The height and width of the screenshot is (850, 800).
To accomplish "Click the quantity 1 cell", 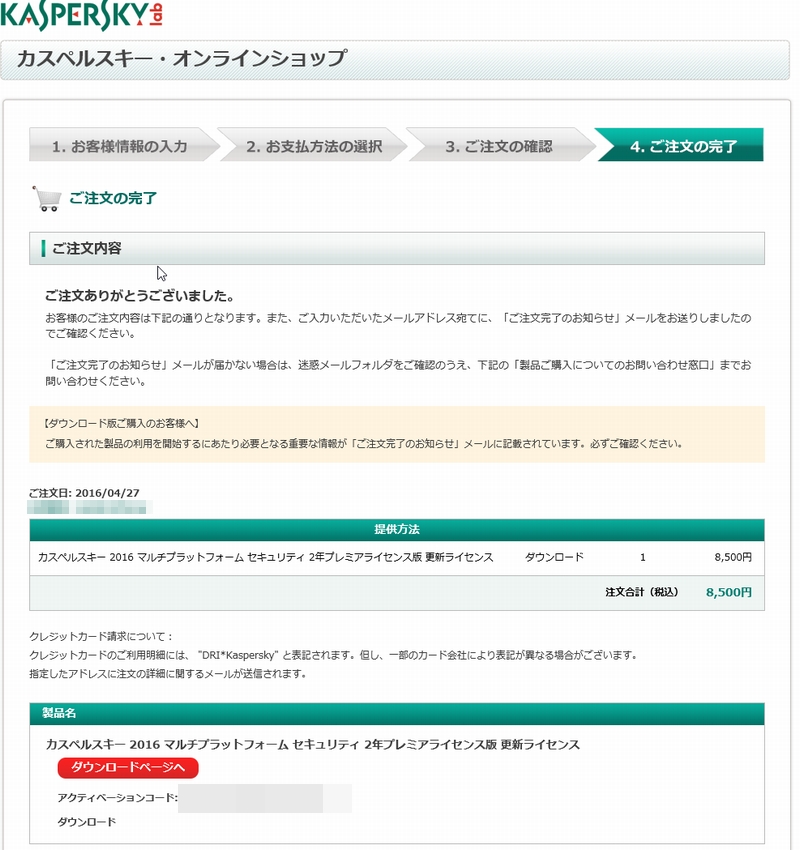I will pos(643,557).
